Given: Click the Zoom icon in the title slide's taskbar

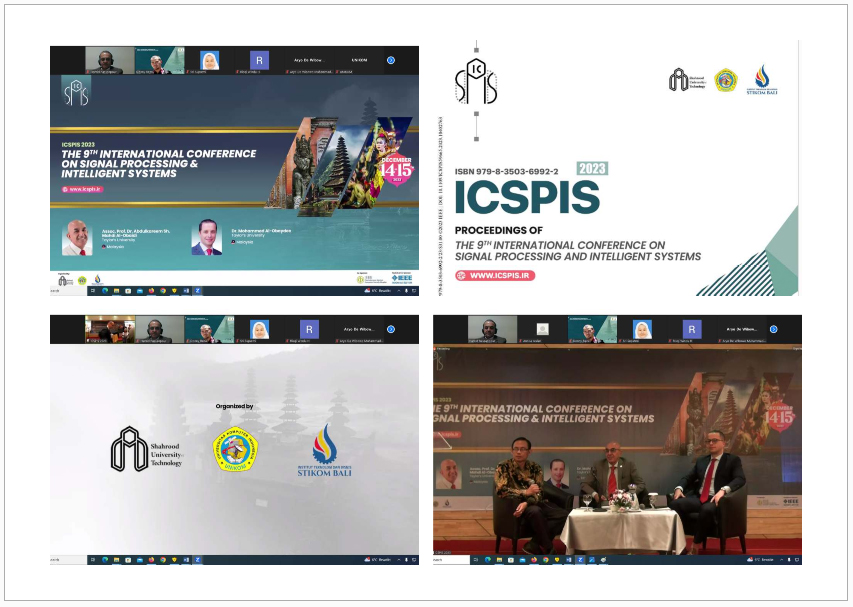Looking at the screenshot, I should pos(198,291).
